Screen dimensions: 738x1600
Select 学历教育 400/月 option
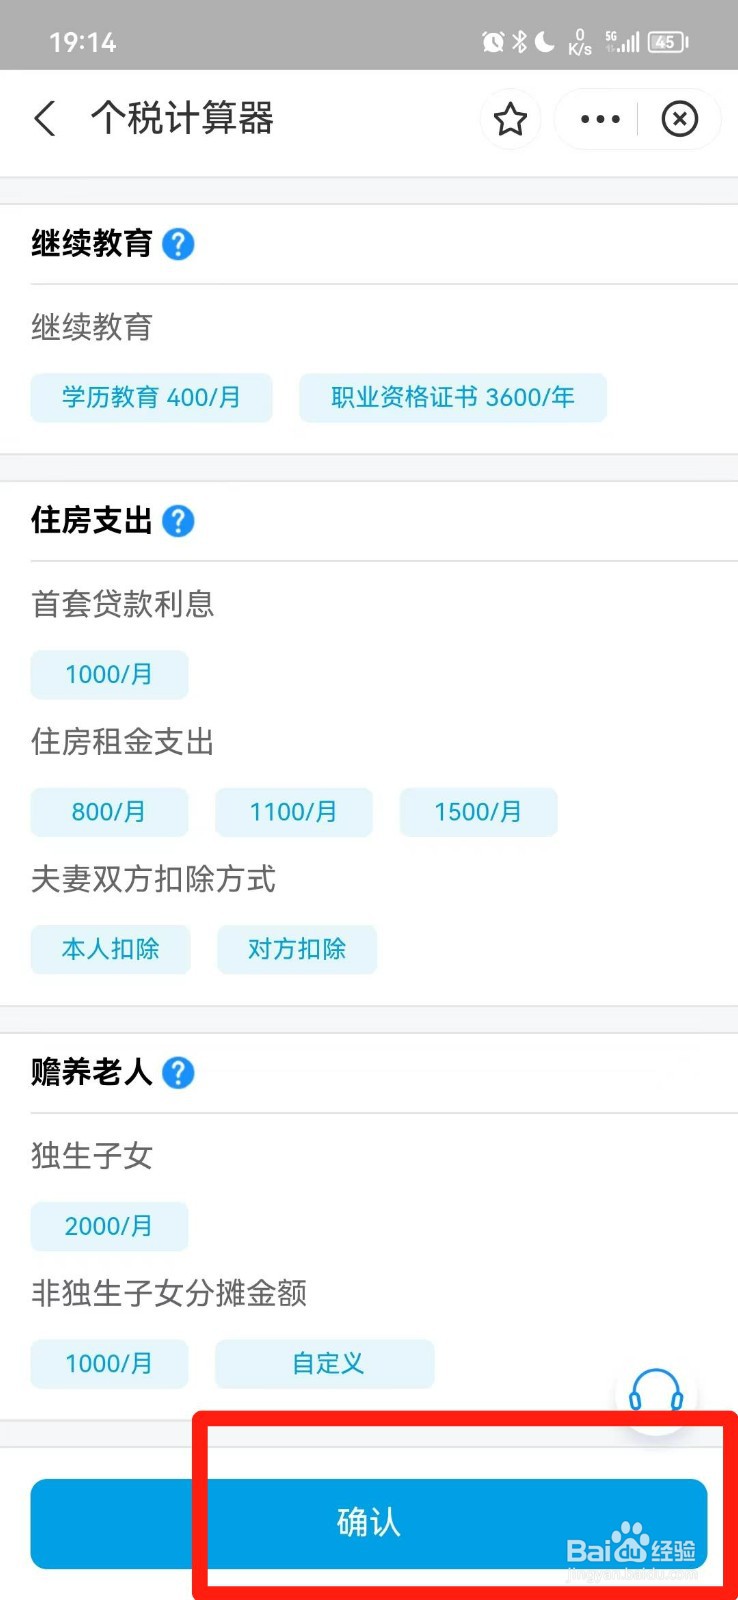click(x=151, y=398)
